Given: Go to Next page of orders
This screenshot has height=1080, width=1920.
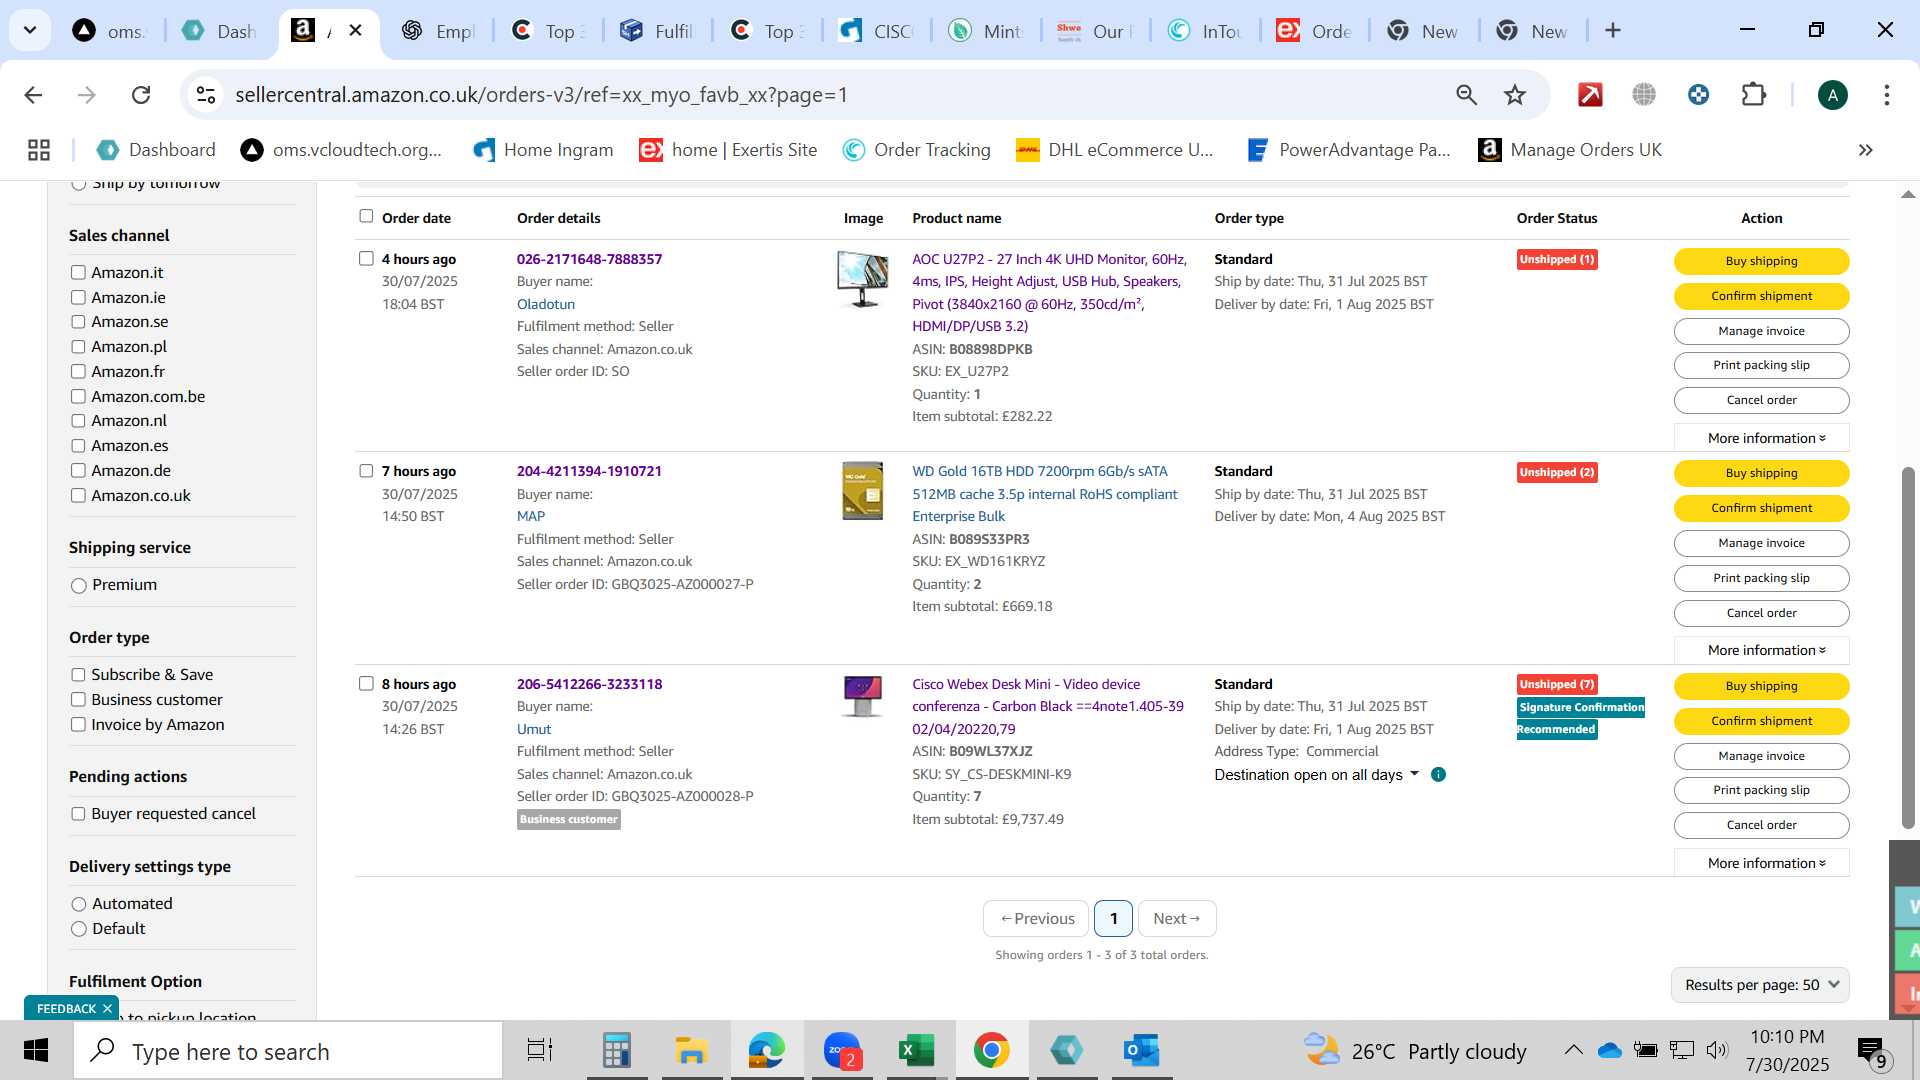Looking at the screenshot, I should (1176, 919).
